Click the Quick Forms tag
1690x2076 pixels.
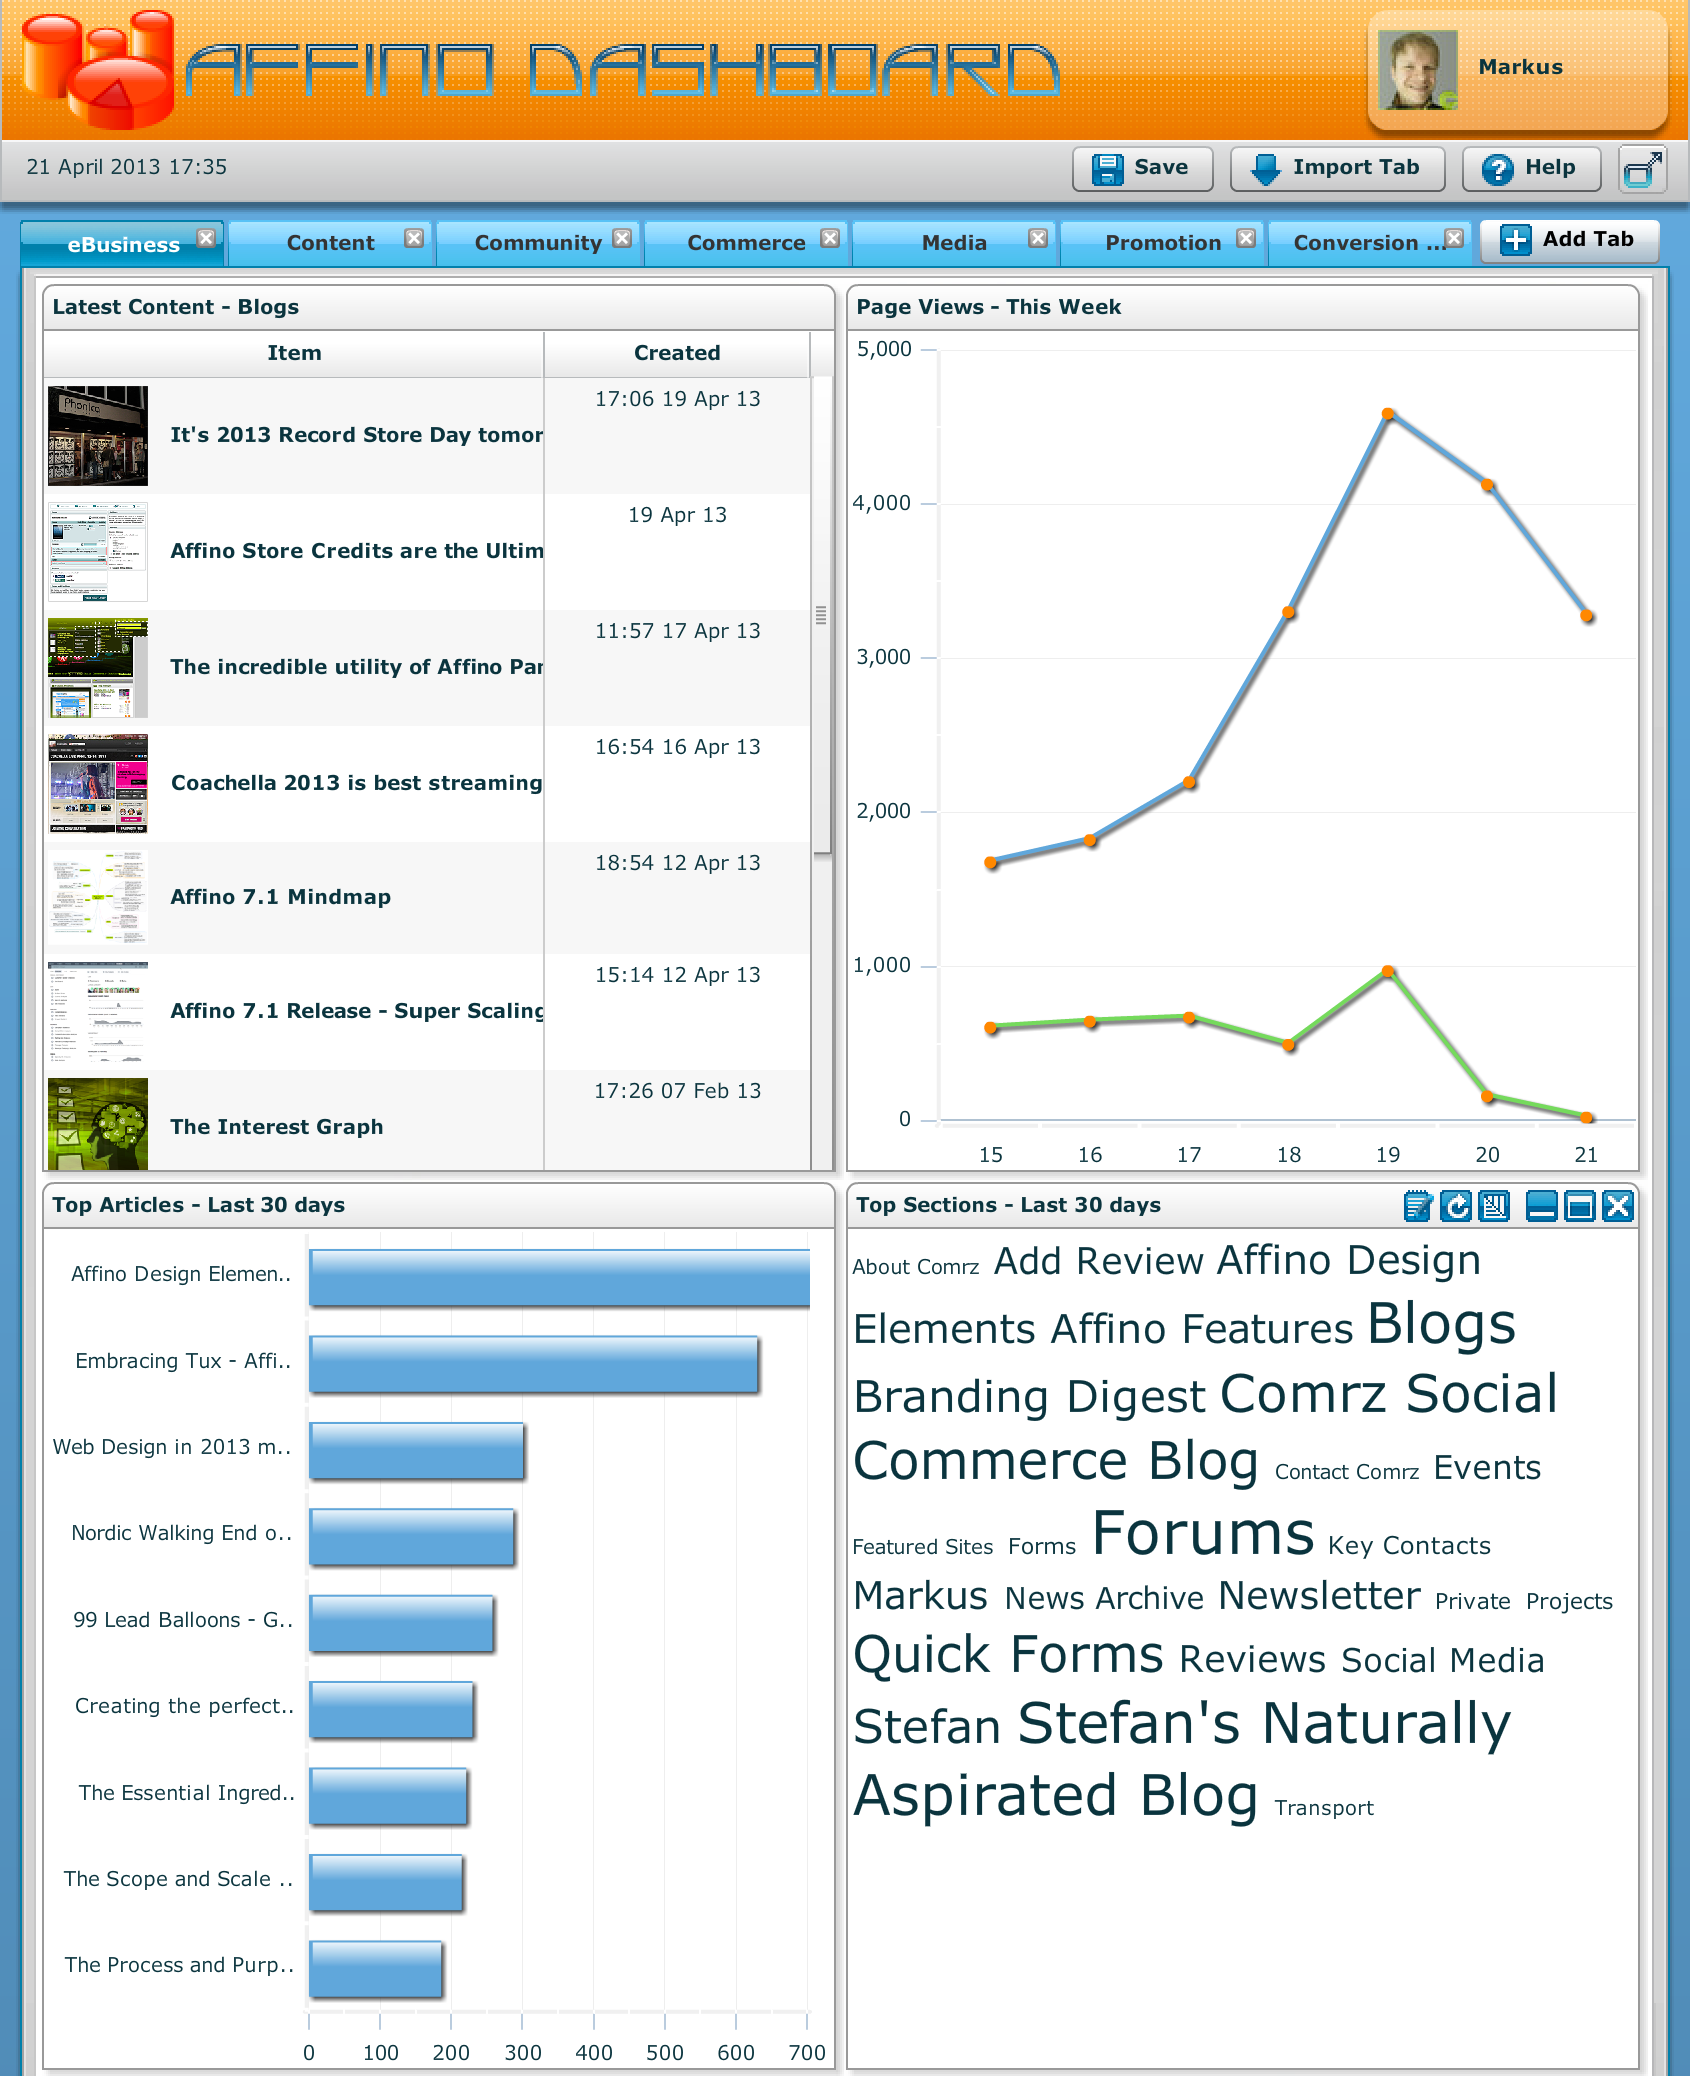1008,1655
